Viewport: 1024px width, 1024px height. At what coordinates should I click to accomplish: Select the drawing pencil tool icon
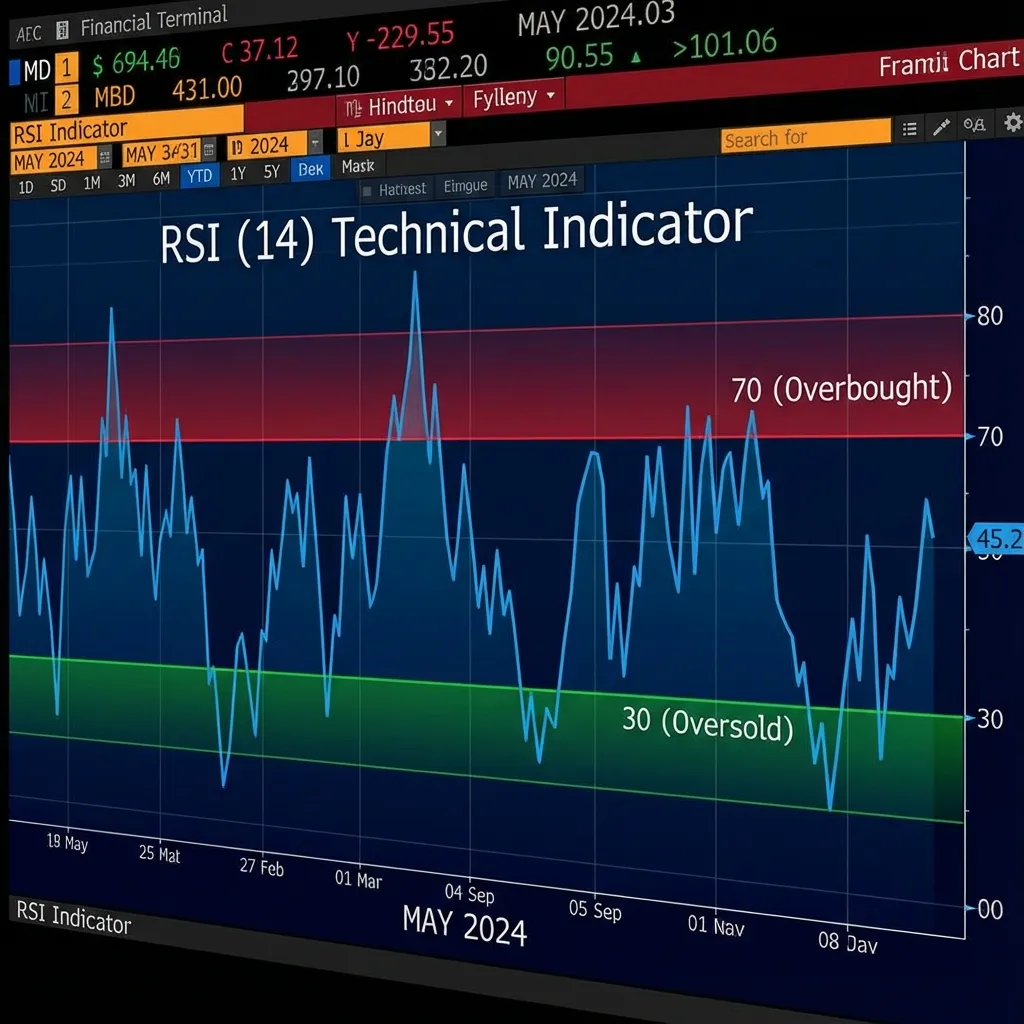(942, 127)
